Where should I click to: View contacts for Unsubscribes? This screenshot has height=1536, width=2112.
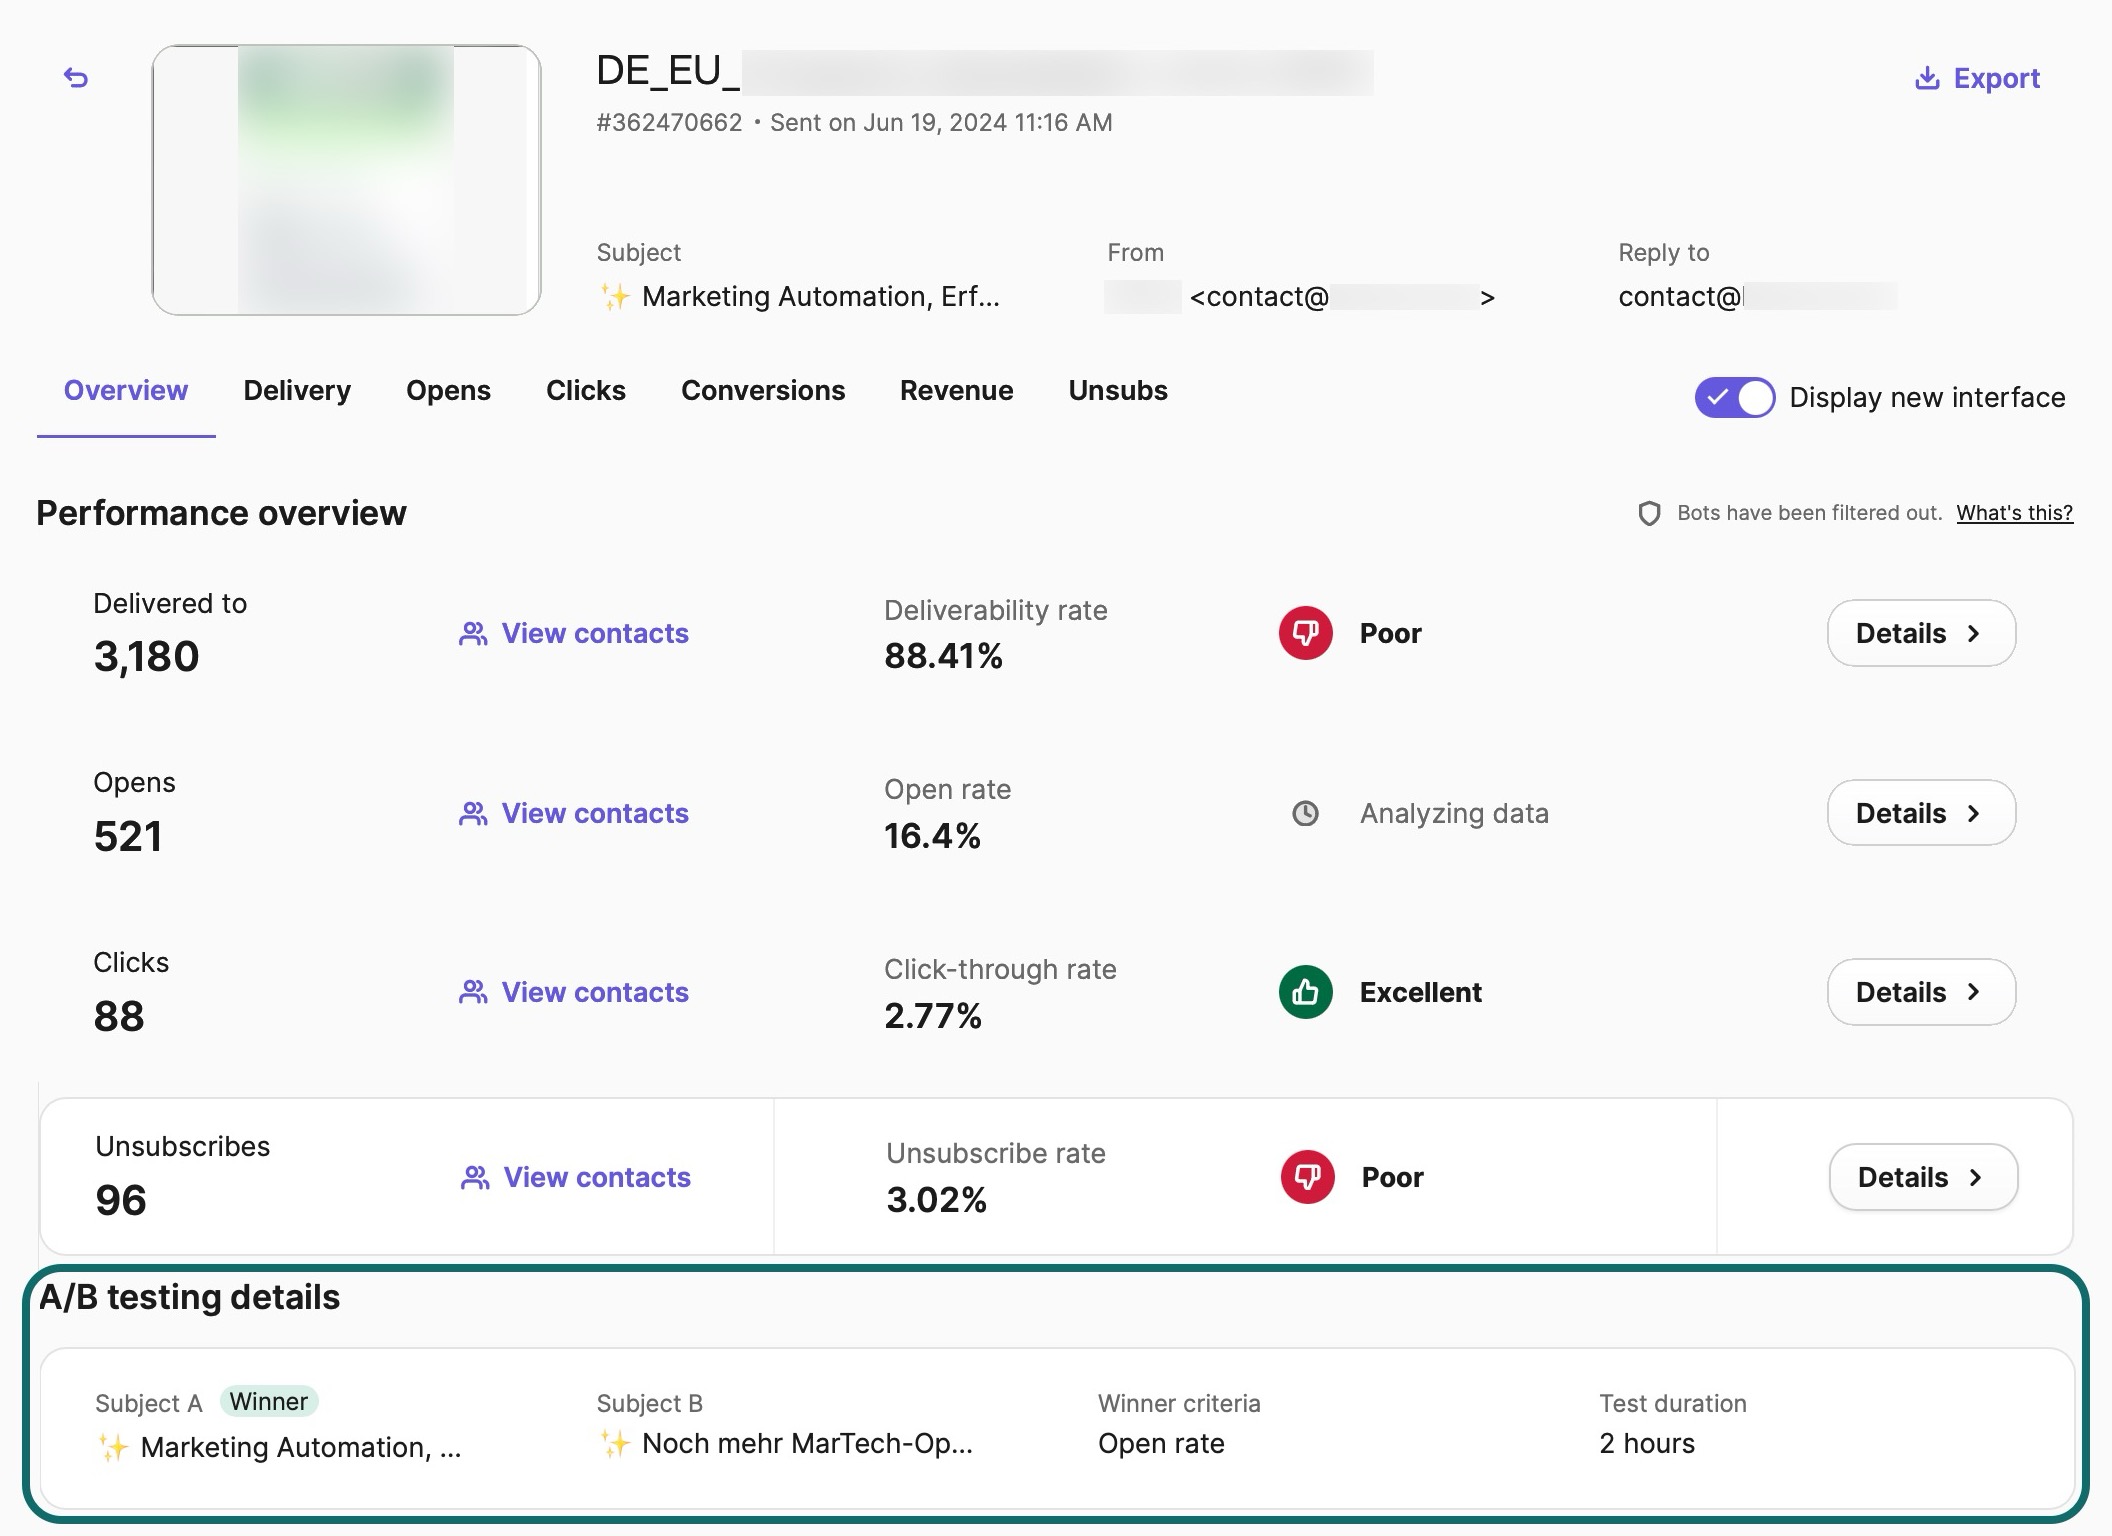pyautogui.click(x=596, y=1177)
